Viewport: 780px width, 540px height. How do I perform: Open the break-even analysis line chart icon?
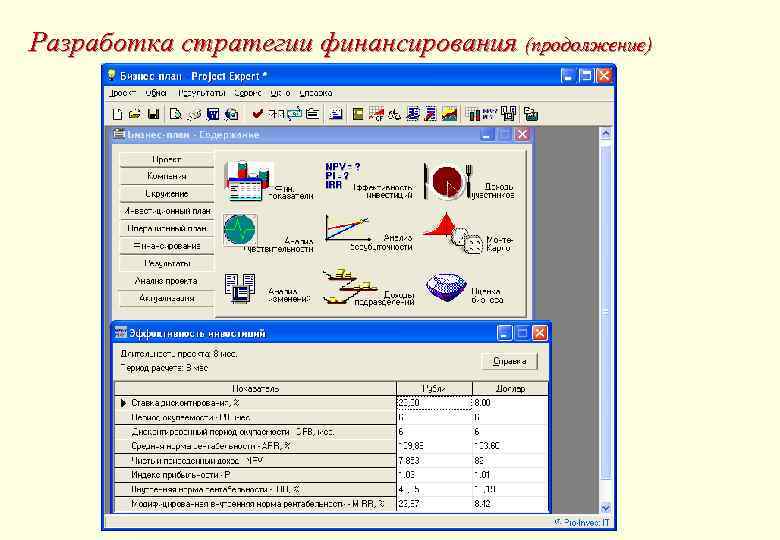point(369,234)
